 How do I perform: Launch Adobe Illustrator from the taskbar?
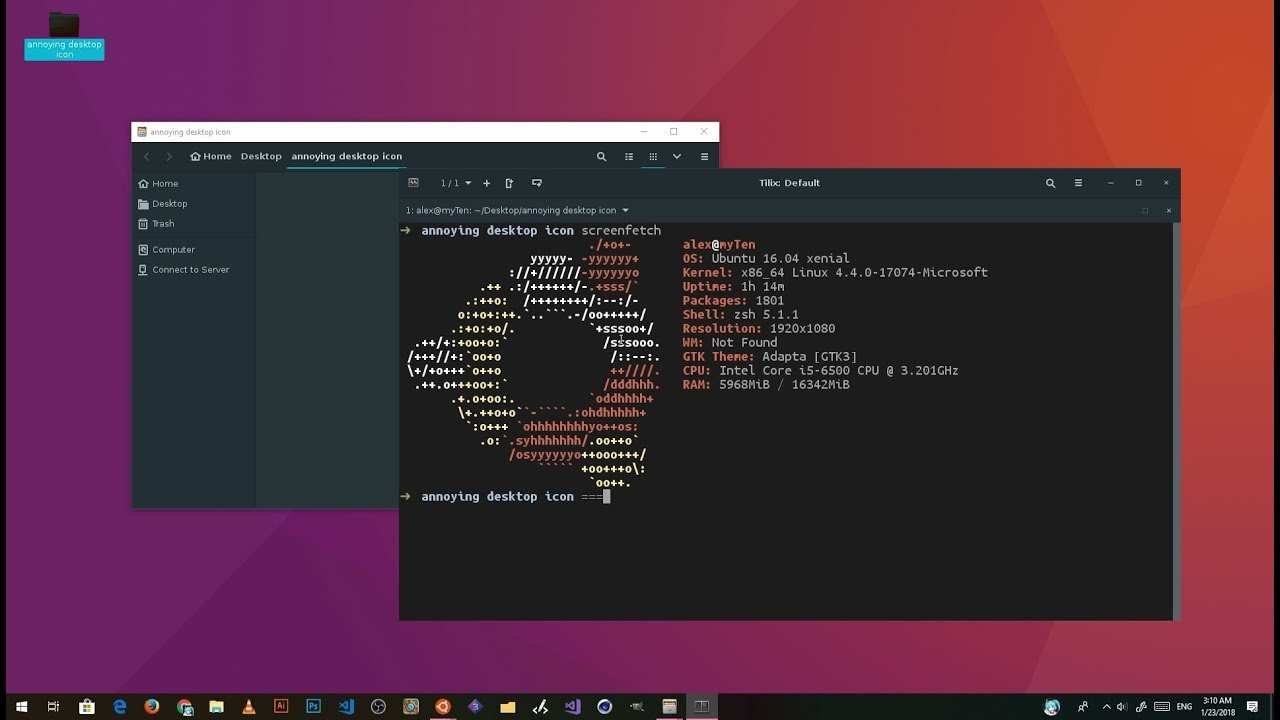point(281,707)
